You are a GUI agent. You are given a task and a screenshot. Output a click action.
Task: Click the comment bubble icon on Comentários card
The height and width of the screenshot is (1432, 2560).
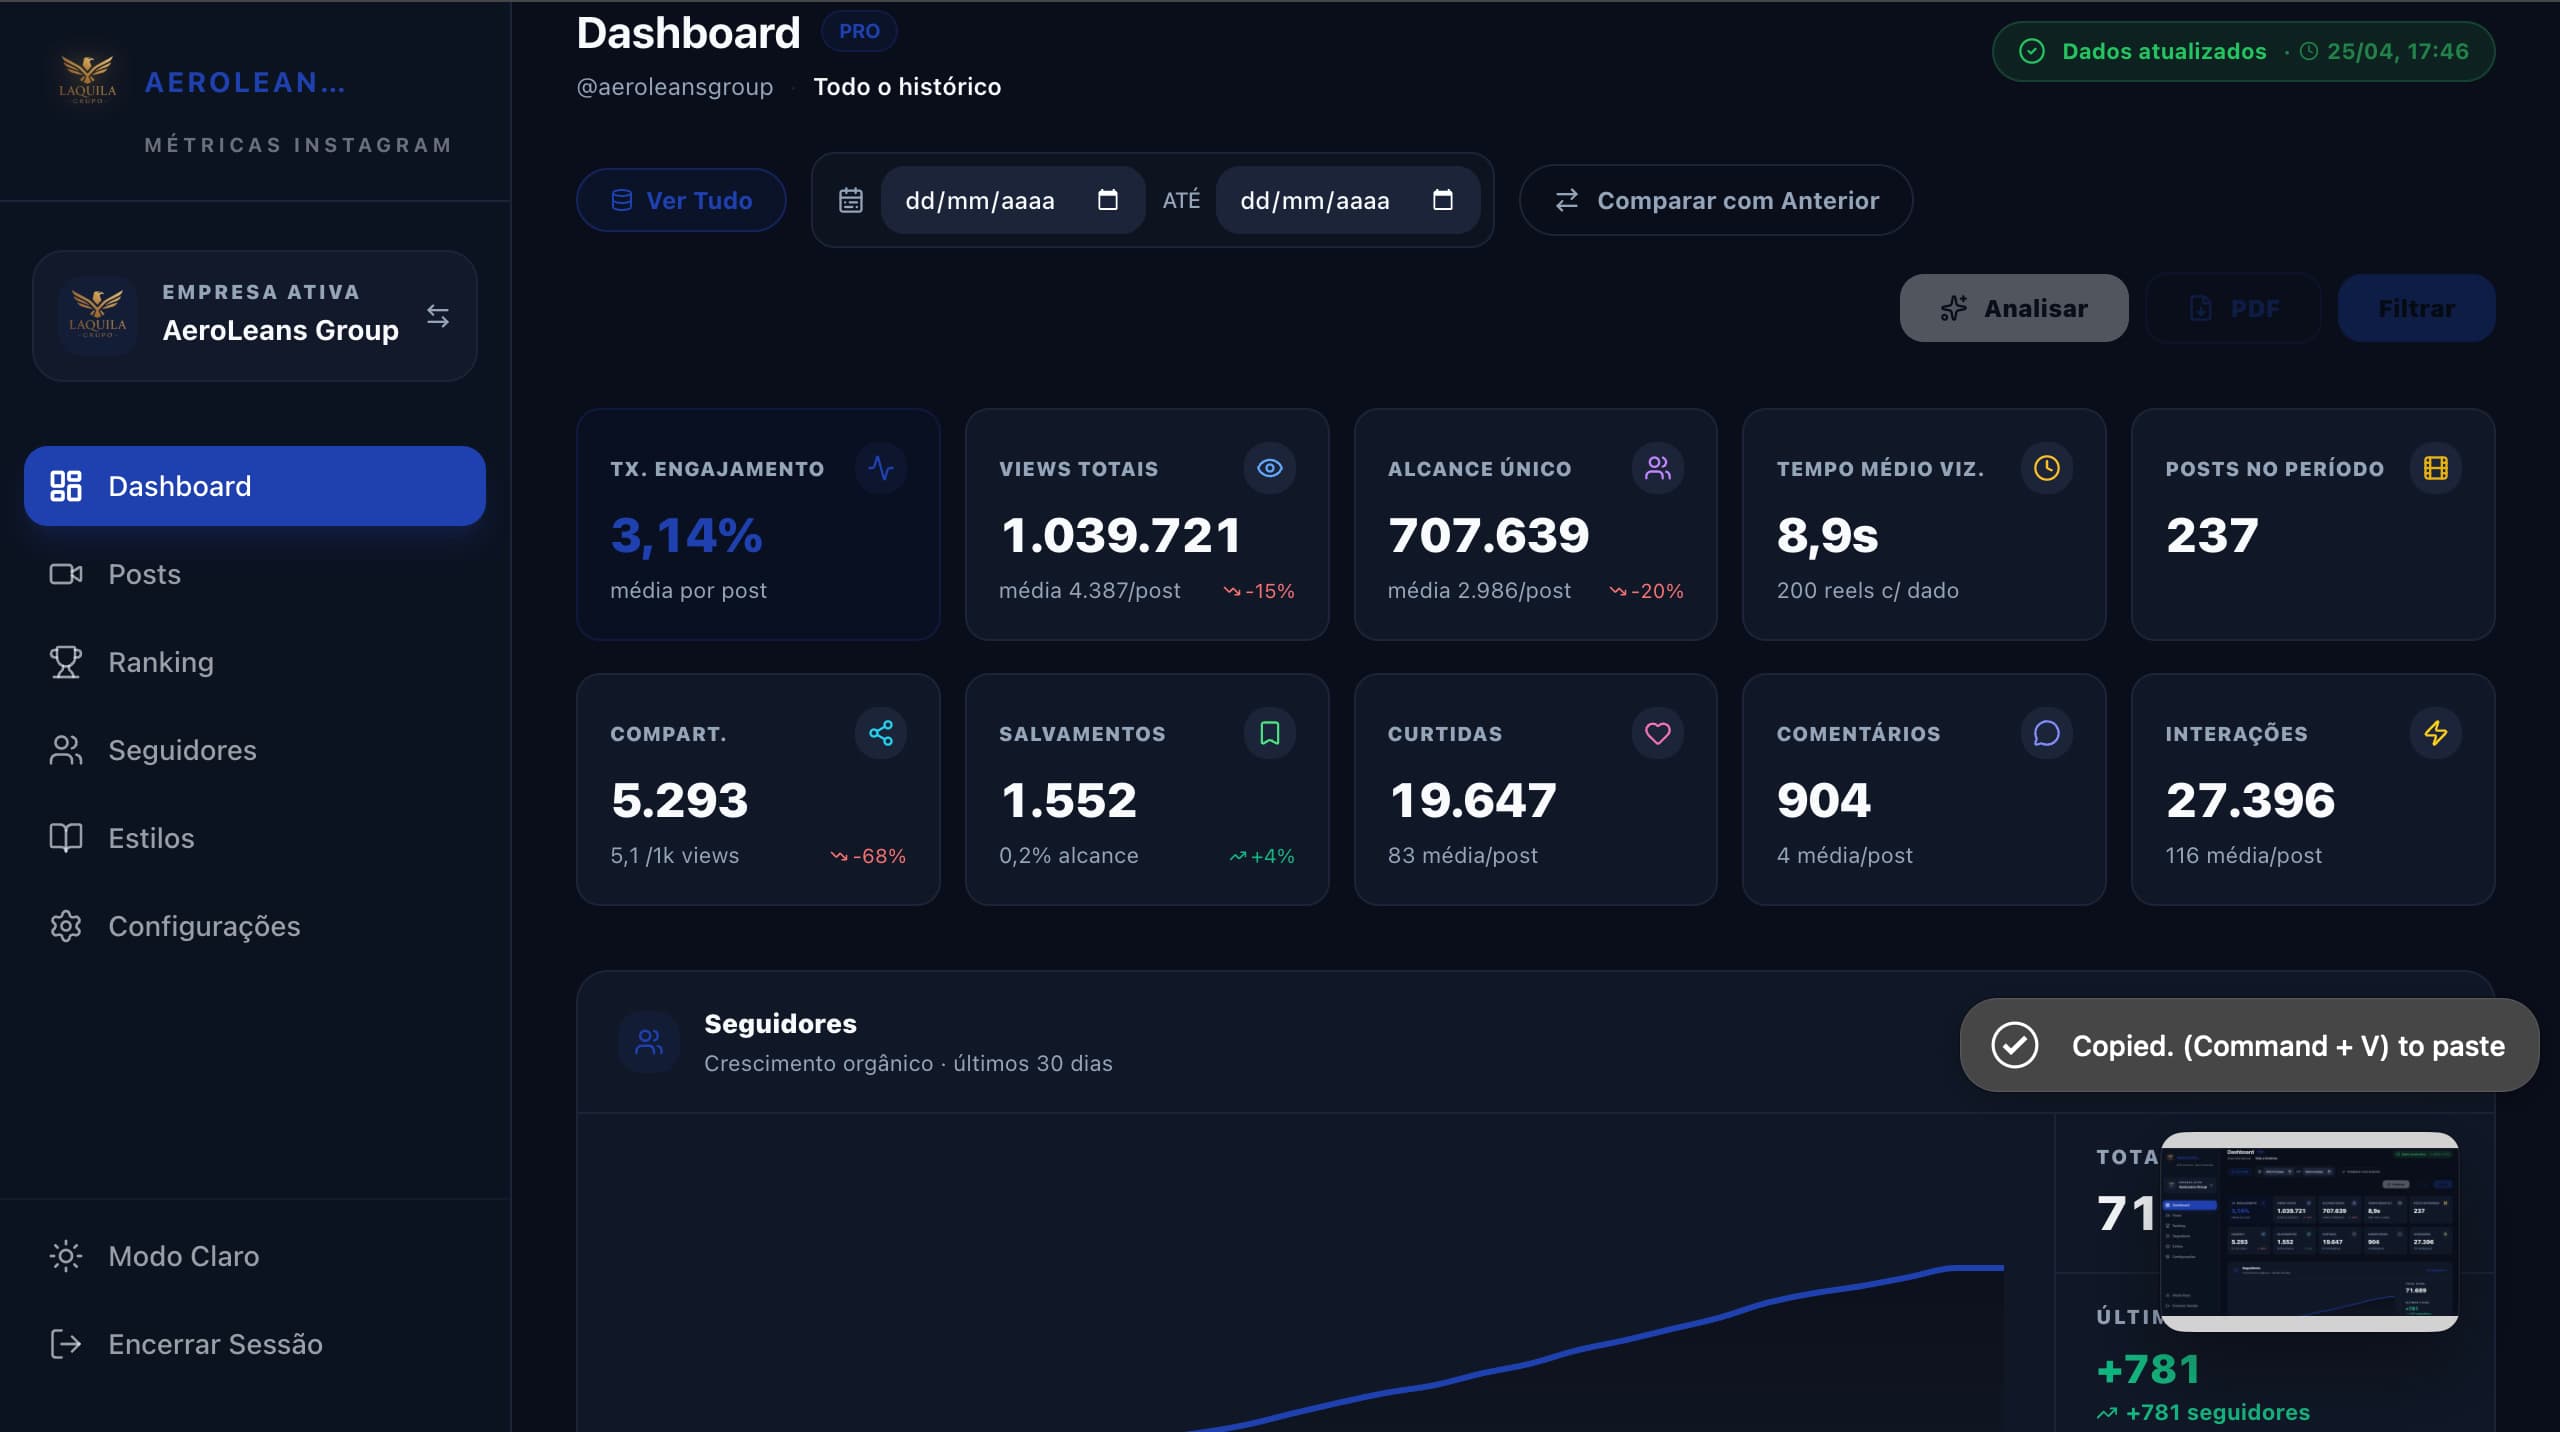(2046, 733)
